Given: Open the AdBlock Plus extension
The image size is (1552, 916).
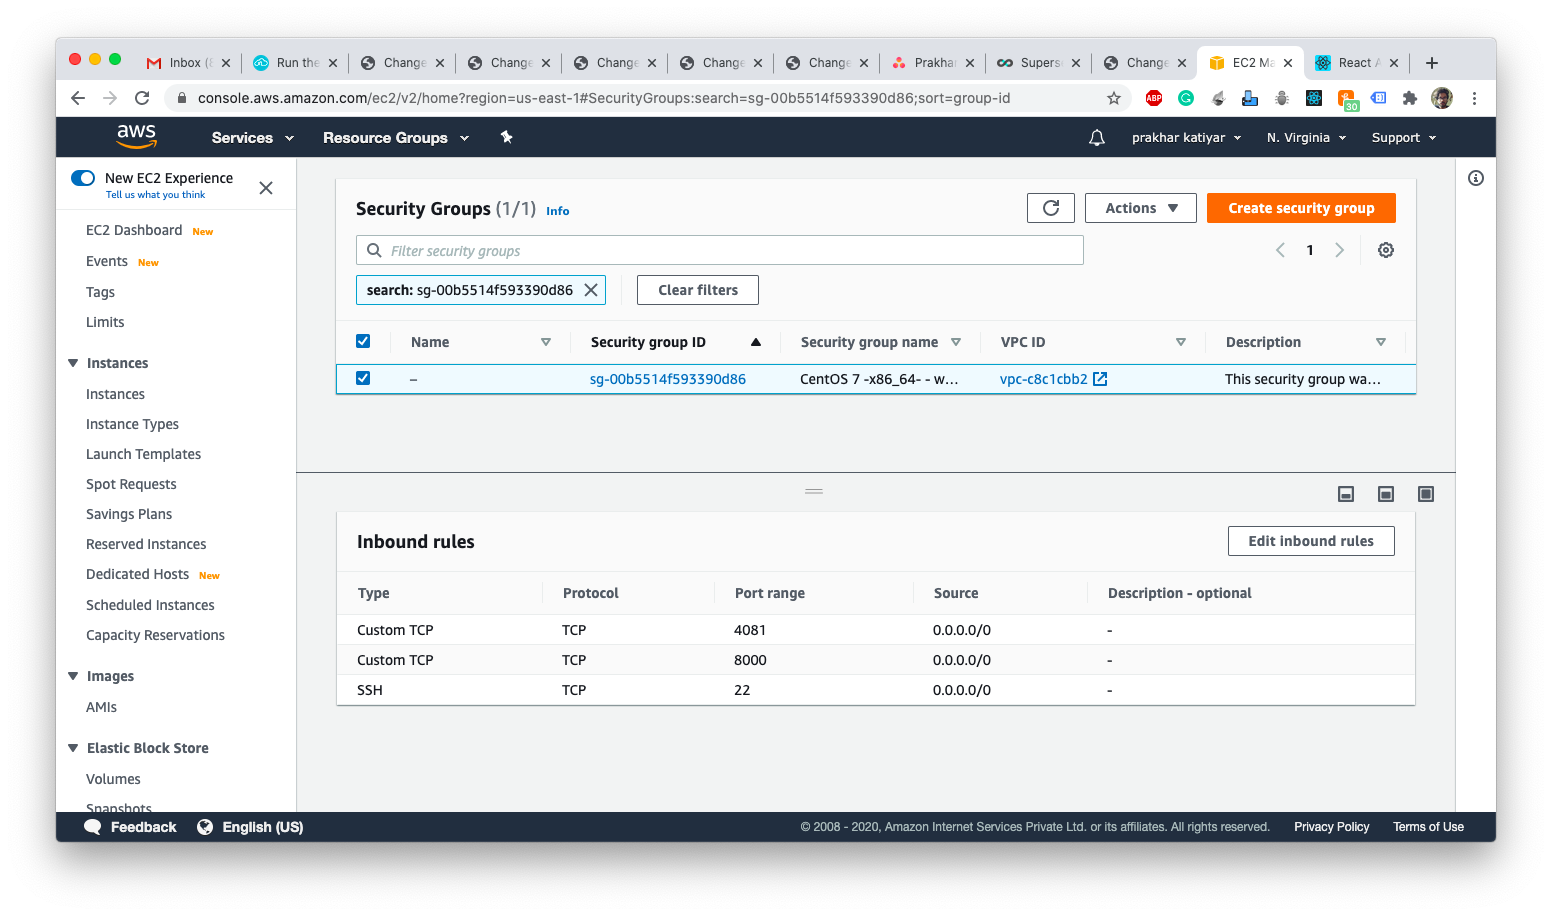Looking at the screenshot, I should (1154, 98).
